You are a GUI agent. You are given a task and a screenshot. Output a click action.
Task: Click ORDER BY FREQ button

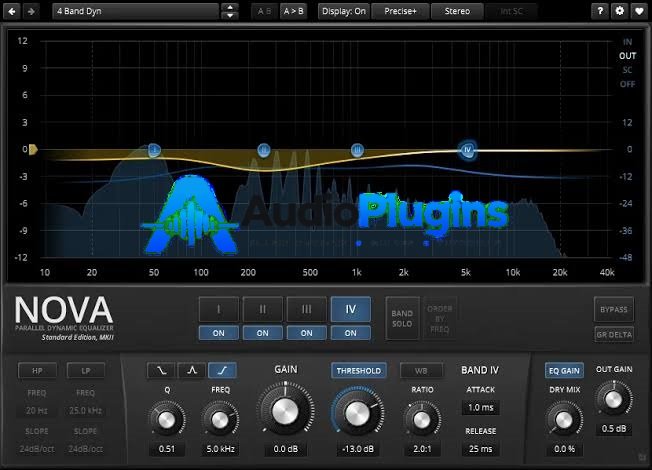[440, 319]
